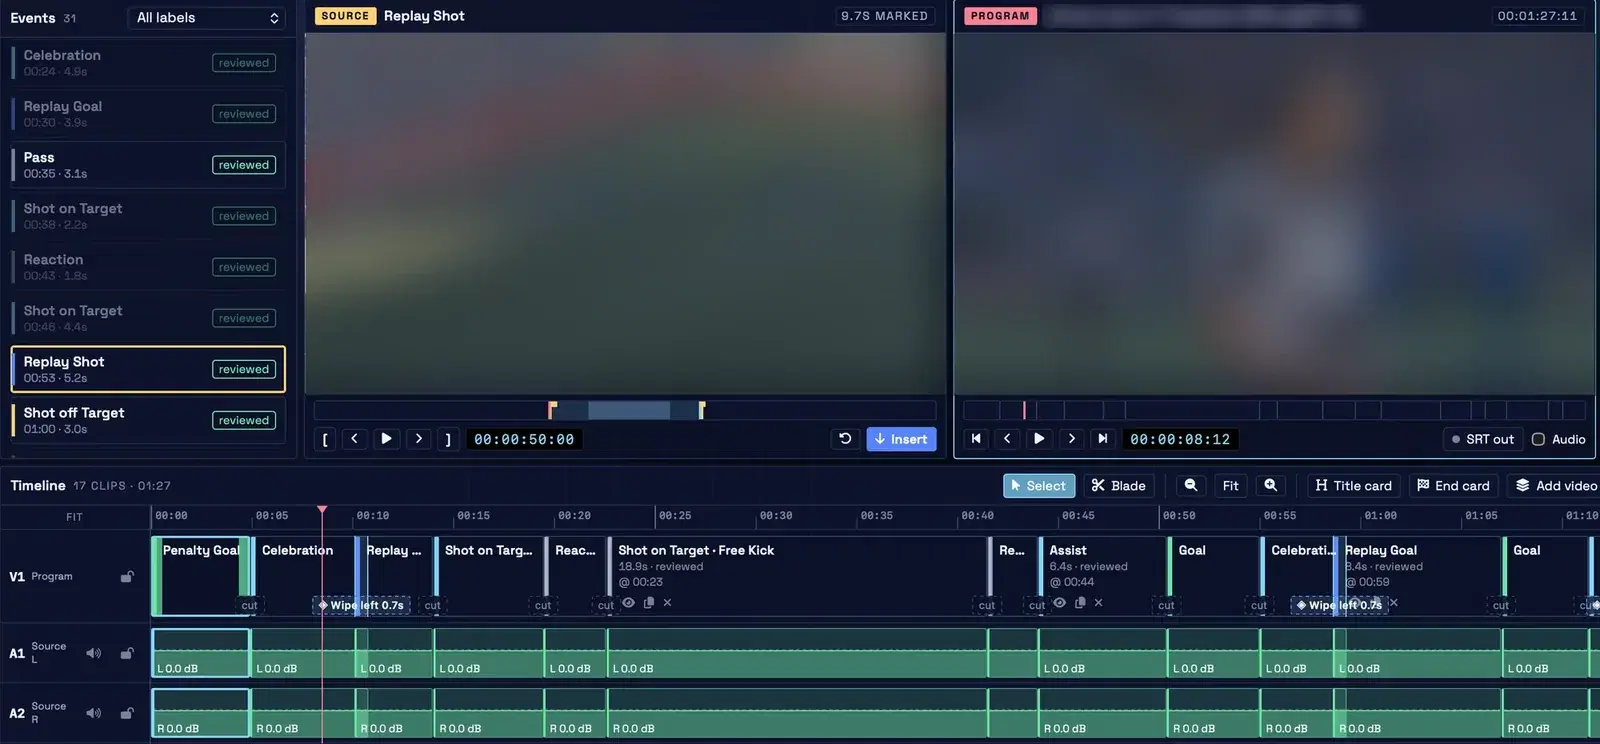The image size is (1600, 744).
Task: Switch to the Blade tool
Action: tap(1118, 486)
